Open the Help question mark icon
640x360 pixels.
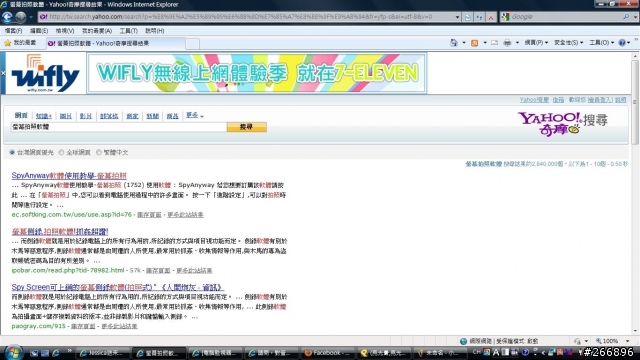pyautogui.click(x=622, y=42)
